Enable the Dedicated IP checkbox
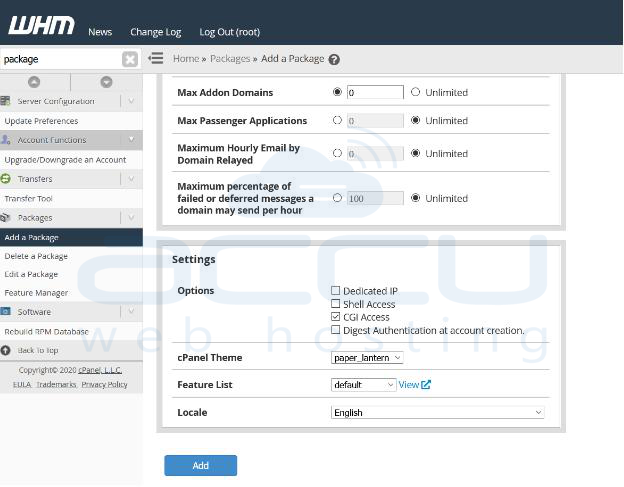 pyautogui.click(x=336, y=291)
